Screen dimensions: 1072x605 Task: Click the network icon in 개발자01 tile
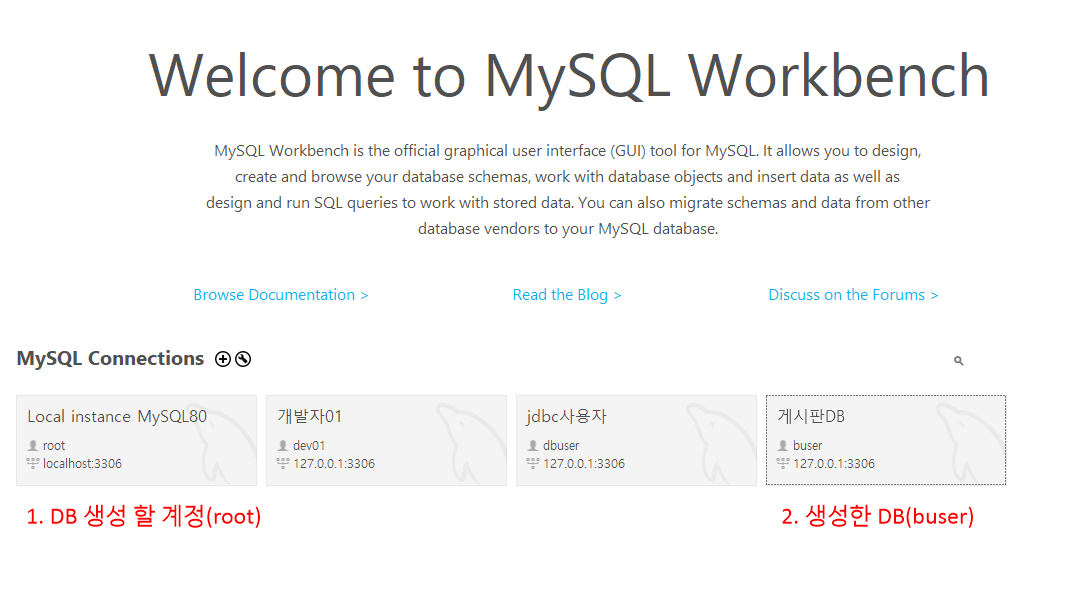click(x=283, y=463)
